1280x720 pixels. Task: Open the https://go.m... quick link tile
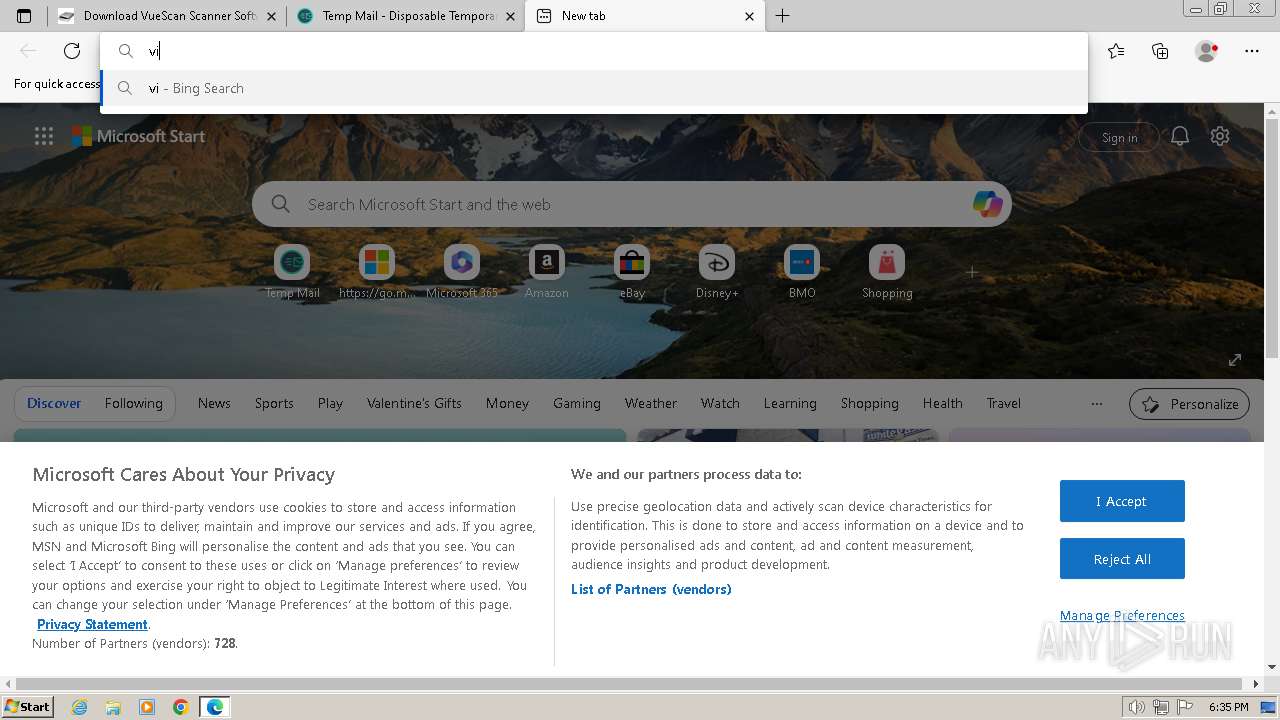click(377, 272)
